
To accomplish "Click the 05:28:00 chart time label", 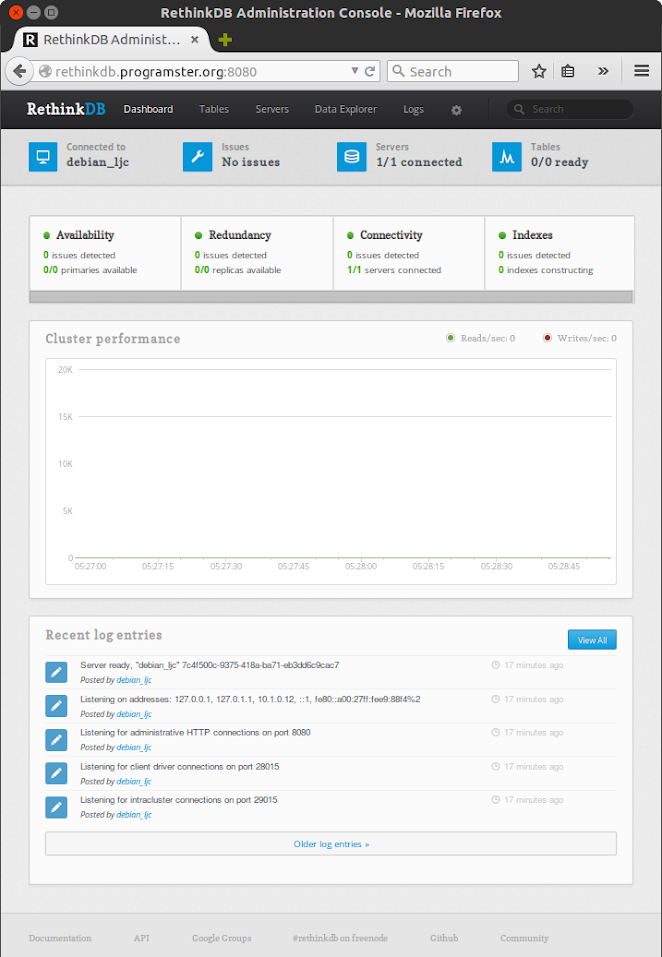I will click(x=361, y=566).
